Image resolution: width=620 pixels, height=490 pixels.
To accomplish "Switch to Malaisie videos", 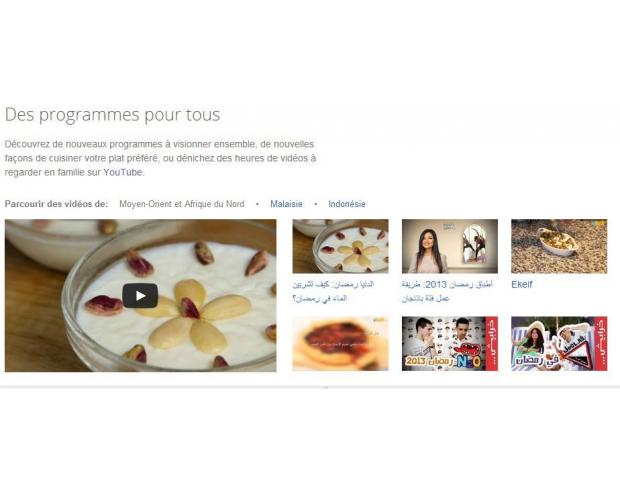I will point(286,204).
